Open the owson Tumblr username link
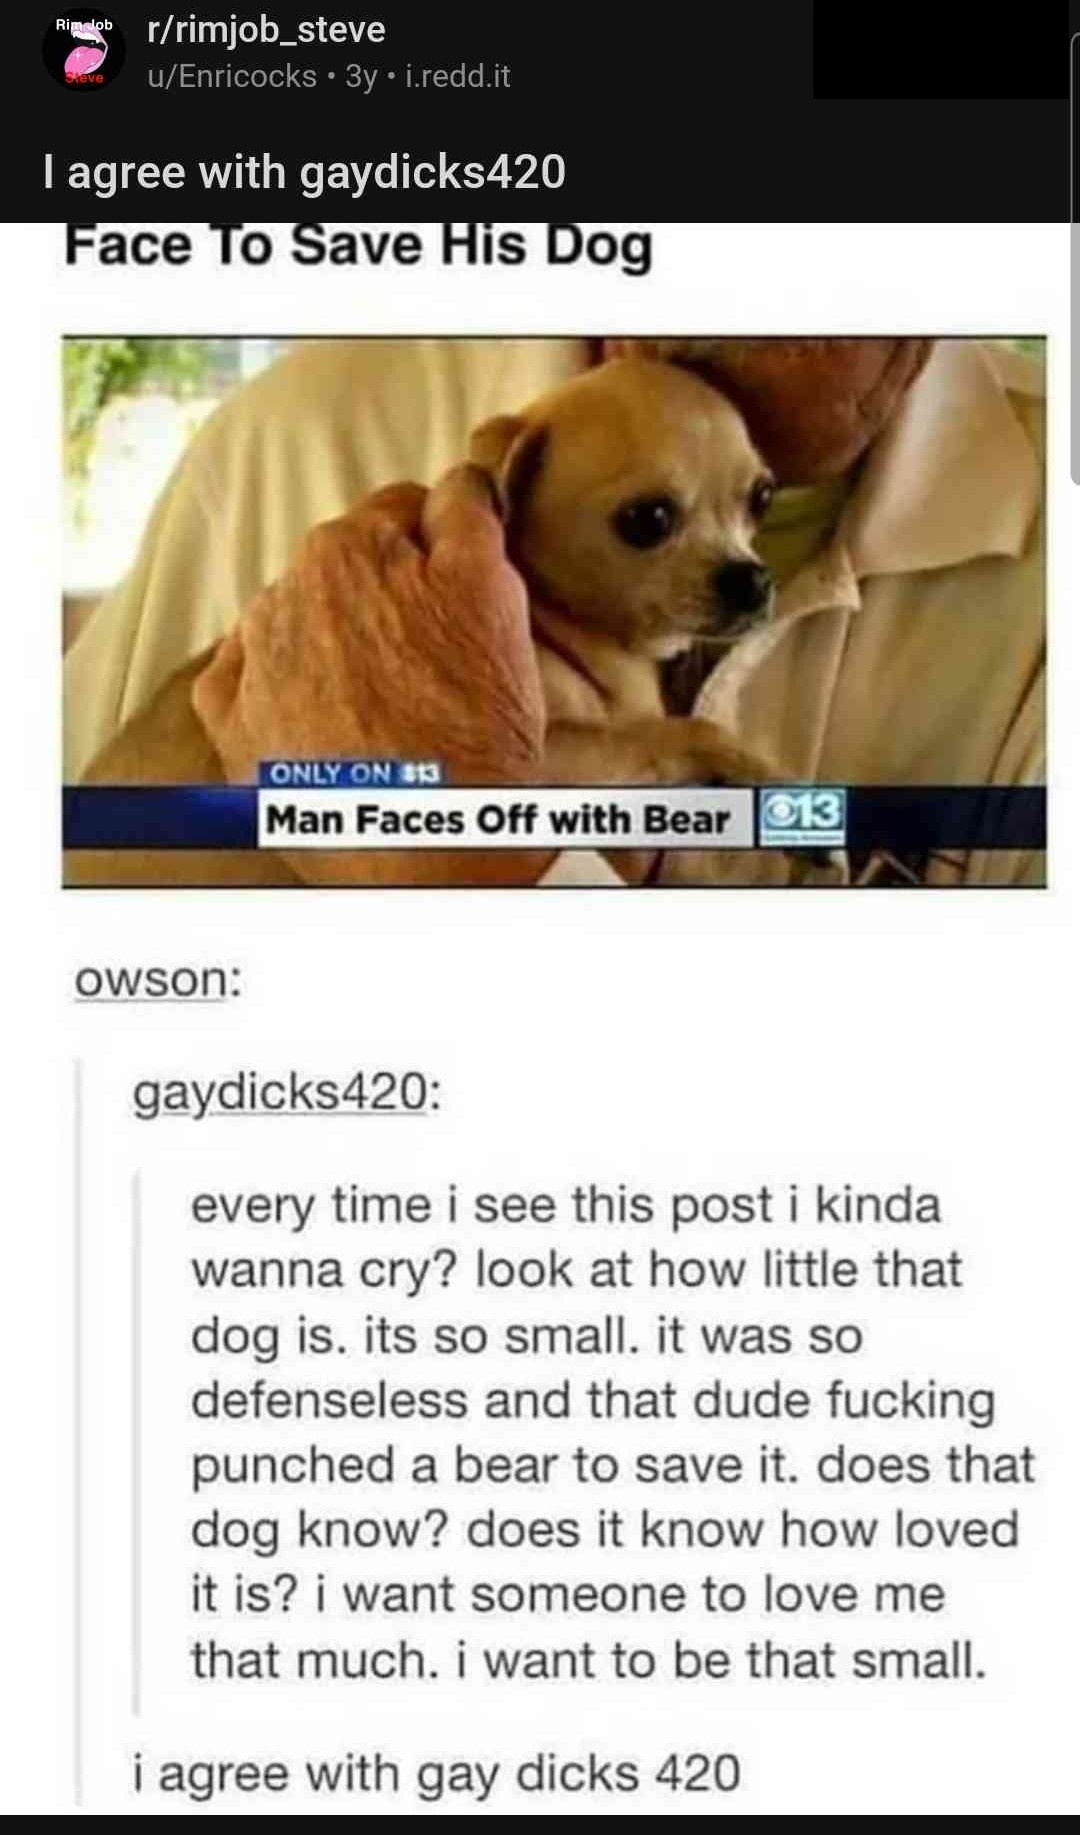Image resolution: width=1080 pixels, height=1835 pixels. tap(157, 979)
